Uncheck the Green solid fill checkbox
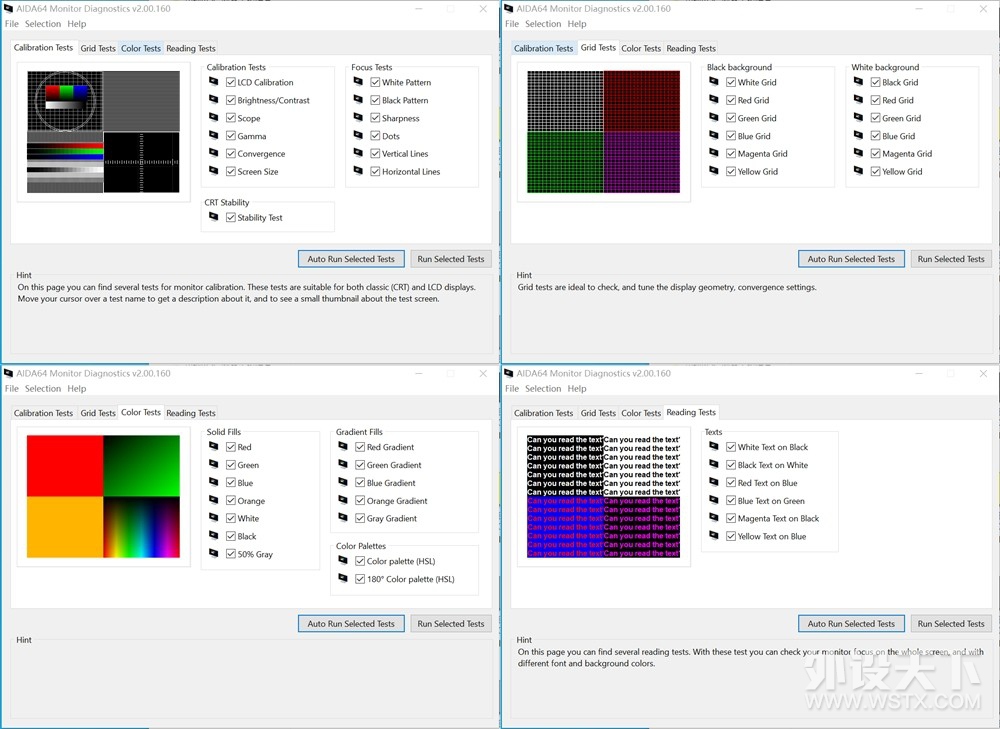Screen dimensions: 1000x729 click(231, 465)
